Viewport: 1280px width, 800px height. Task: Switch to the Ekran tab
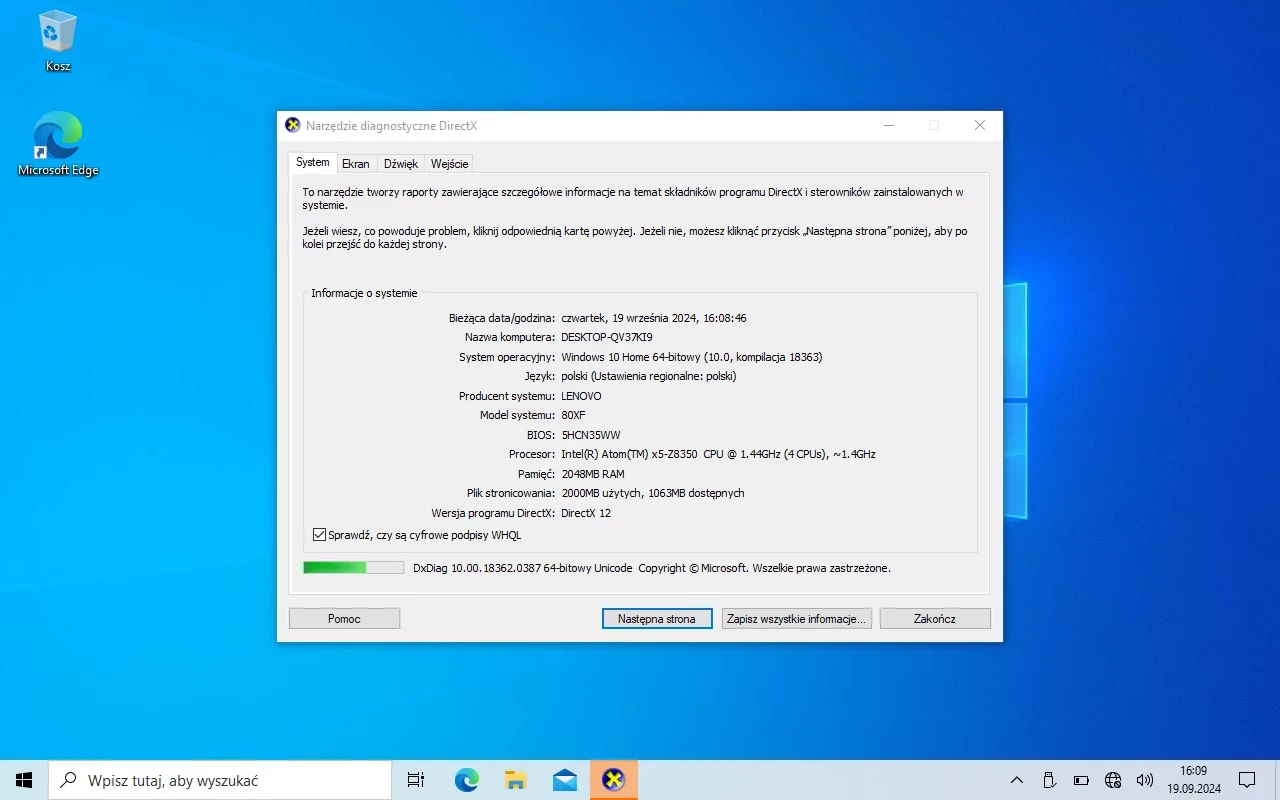355,164
